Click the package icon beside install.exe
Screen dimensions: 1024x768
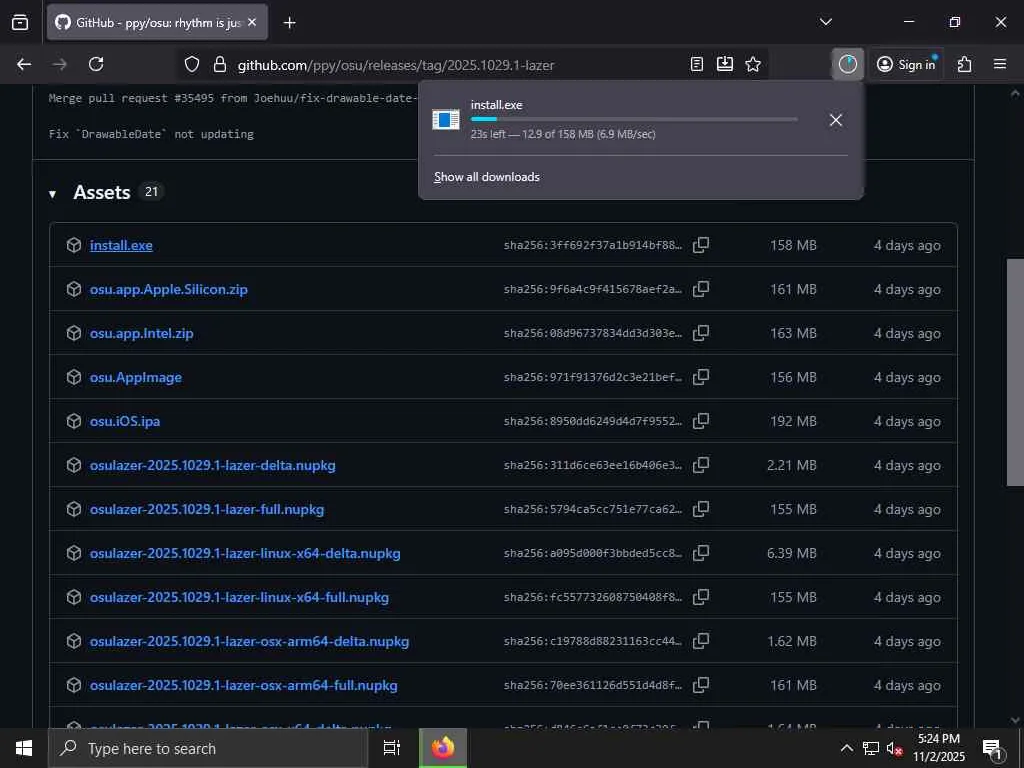click(x=74, y=245)
